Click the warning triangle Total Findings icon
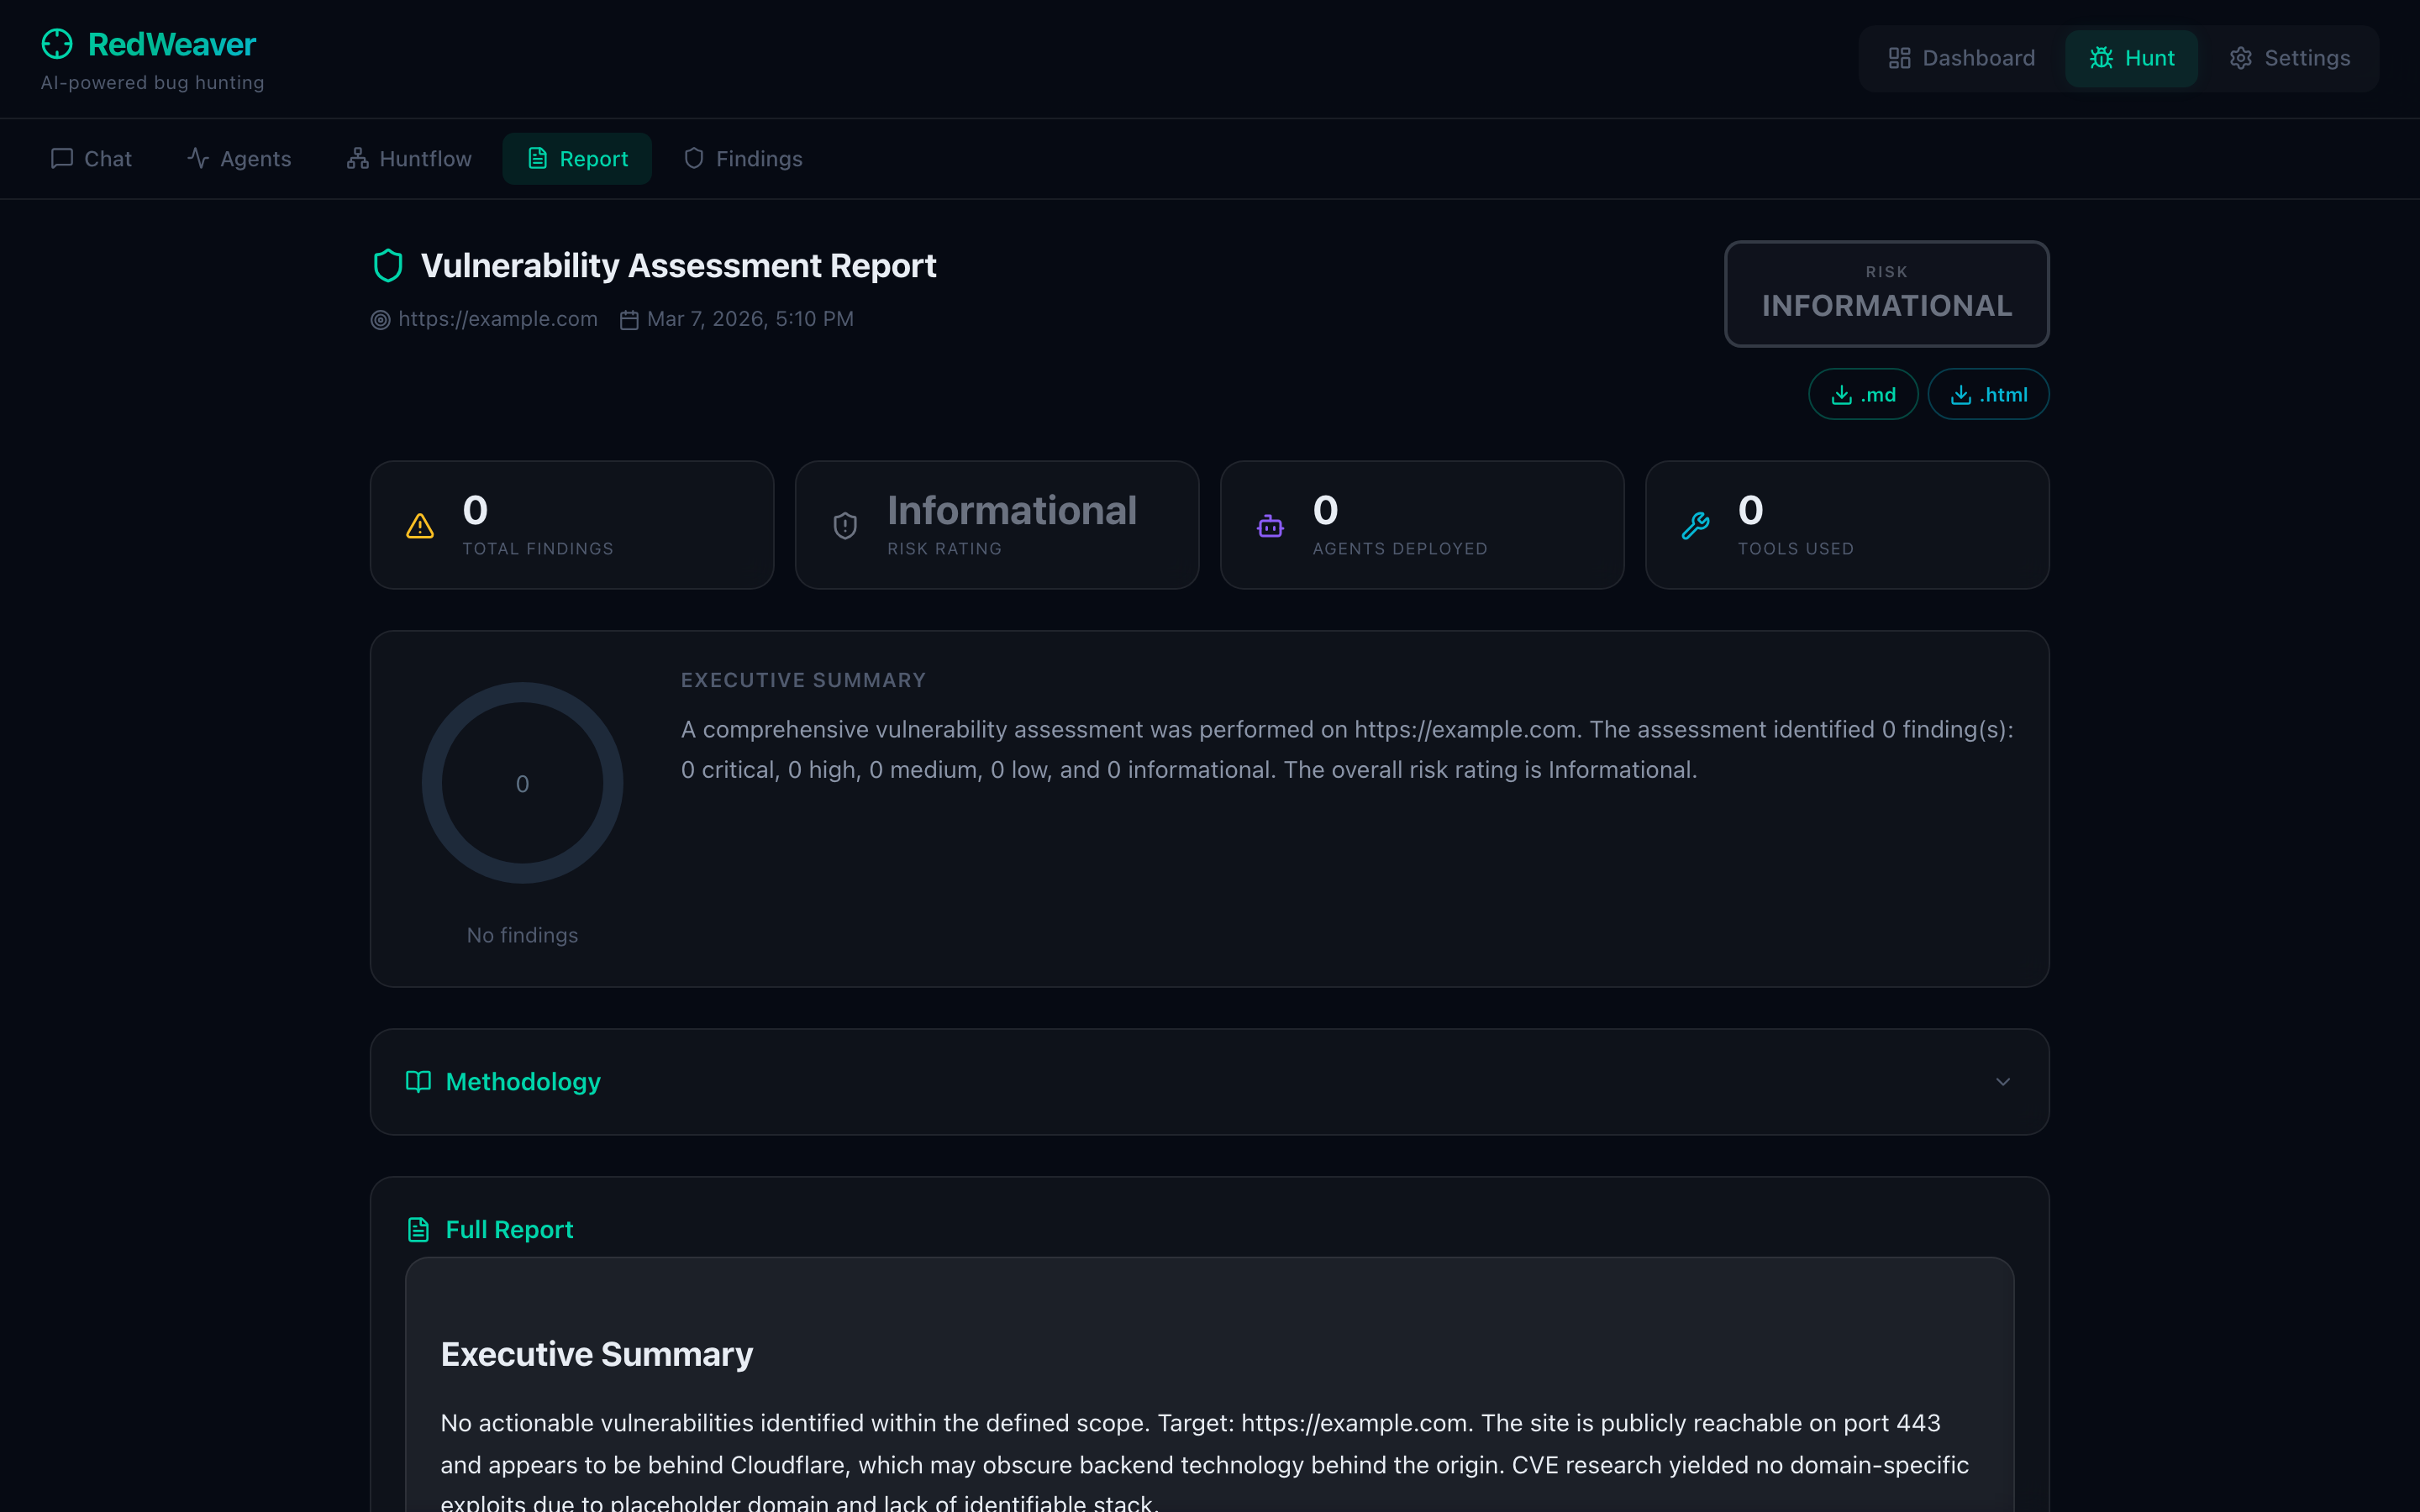Screen dimensions: 2420x1512 [x=420, y=526]
